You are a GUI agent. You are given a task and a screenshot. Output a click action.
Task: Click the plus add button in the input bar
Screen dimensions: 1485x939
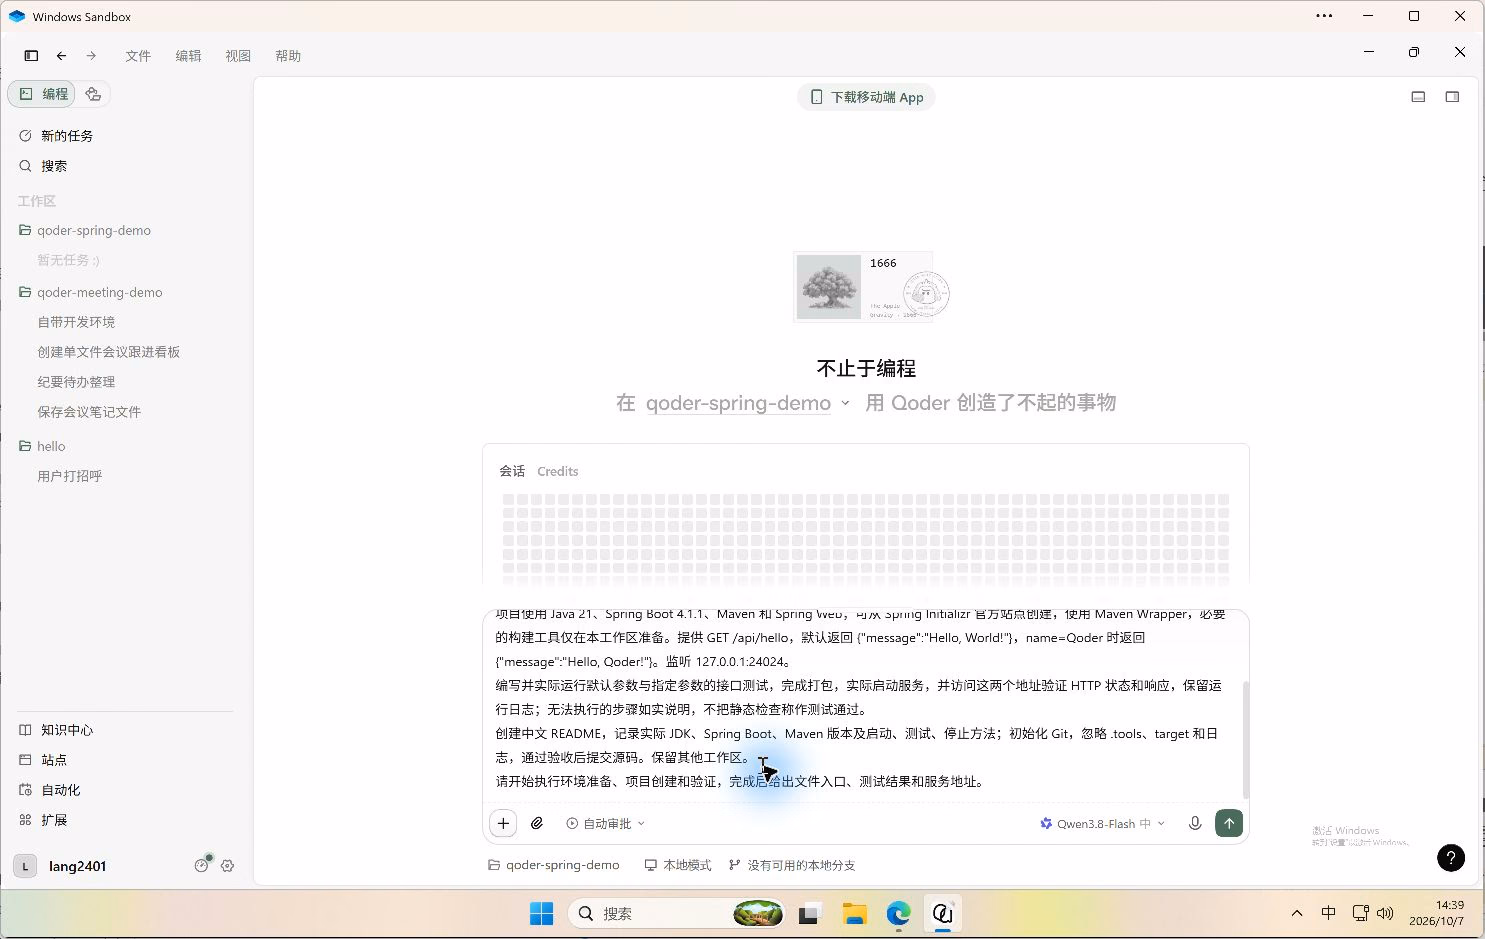[503, 823]
